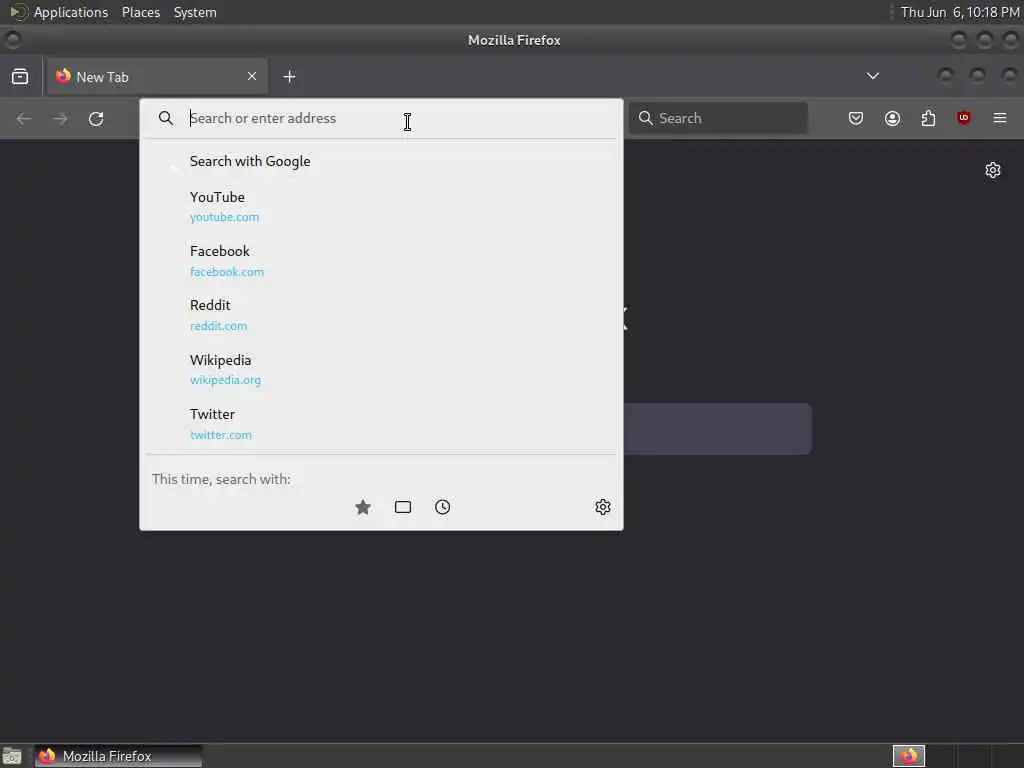Select the Reddit suggestion

(381, 315)
